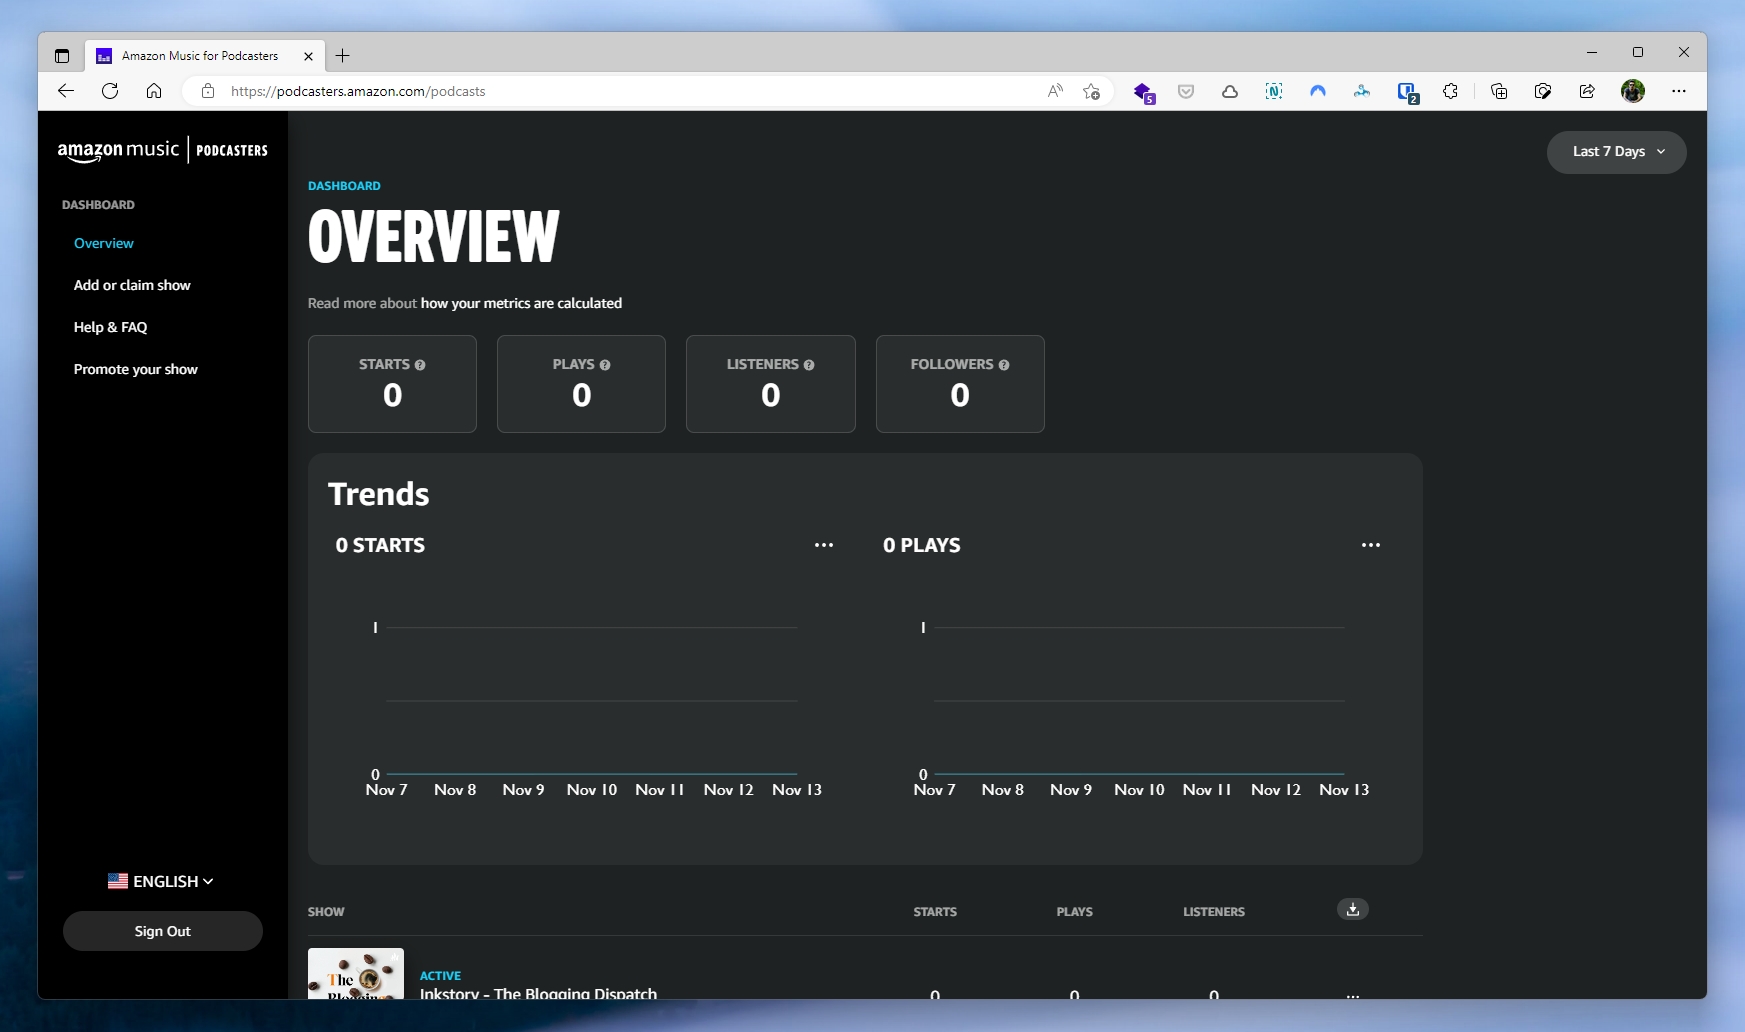The height and width of the screenshot is (1032, 1745).
Task: Open the 0 STARTS chart options menu
Action: coord(824,545)
